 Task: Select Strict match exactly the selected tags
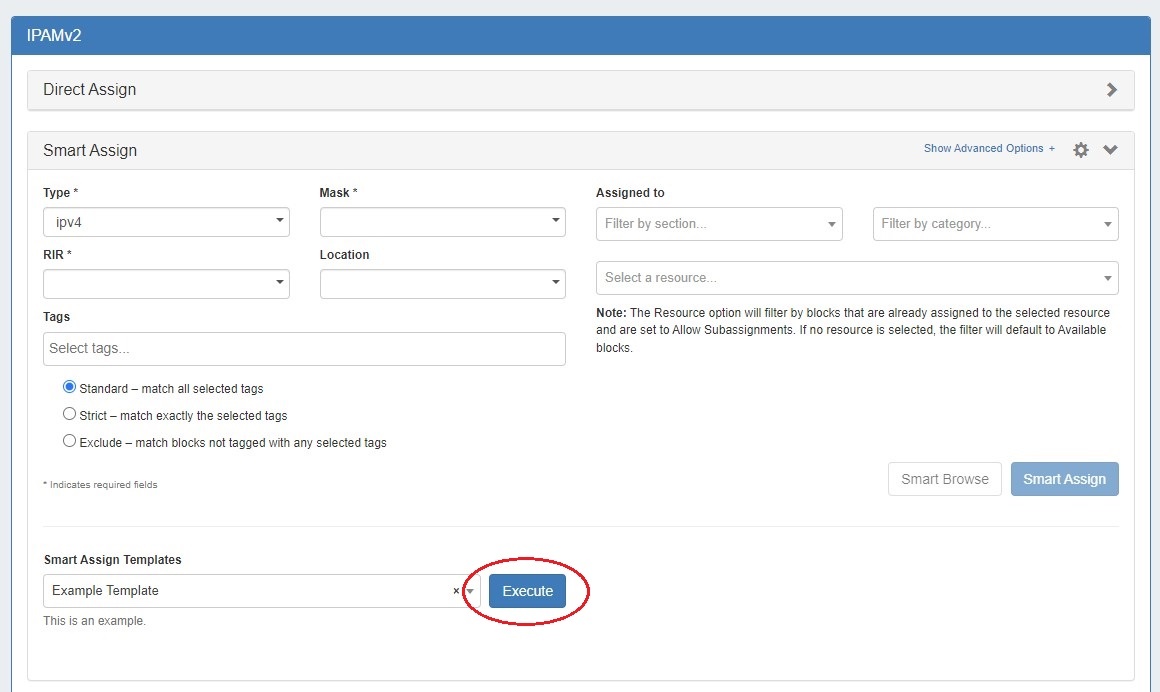click(x=70, y=414)
